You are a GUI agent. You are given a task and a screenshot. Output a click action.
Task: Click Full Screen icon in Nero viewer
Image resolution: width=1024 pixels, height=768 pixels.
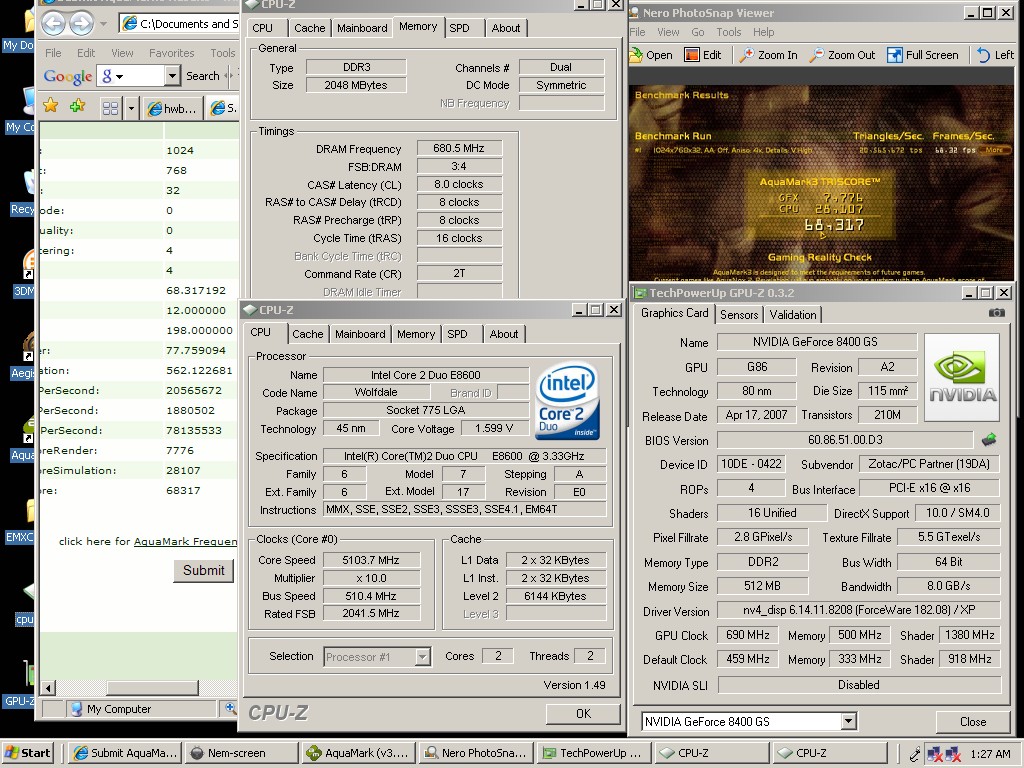[x=895, y=55]
